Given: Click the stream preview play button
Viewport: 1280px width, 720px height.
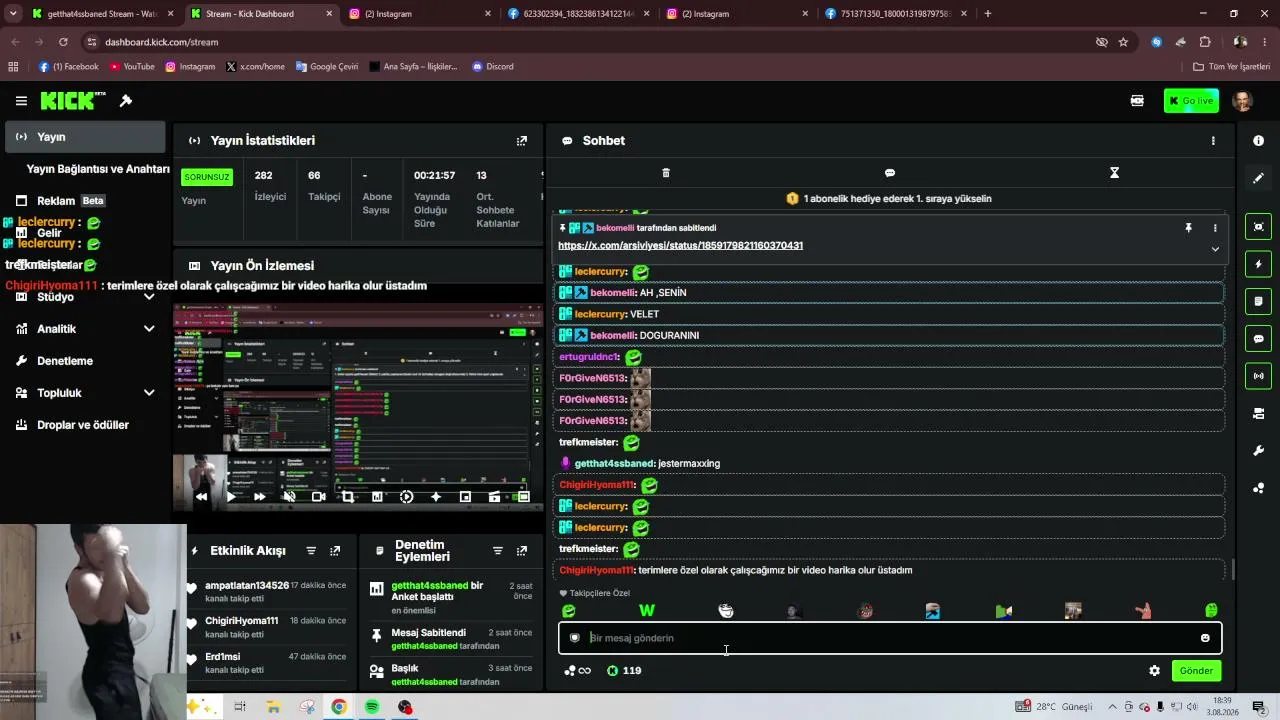Looking at the screenshot, I should coord(231,497).
